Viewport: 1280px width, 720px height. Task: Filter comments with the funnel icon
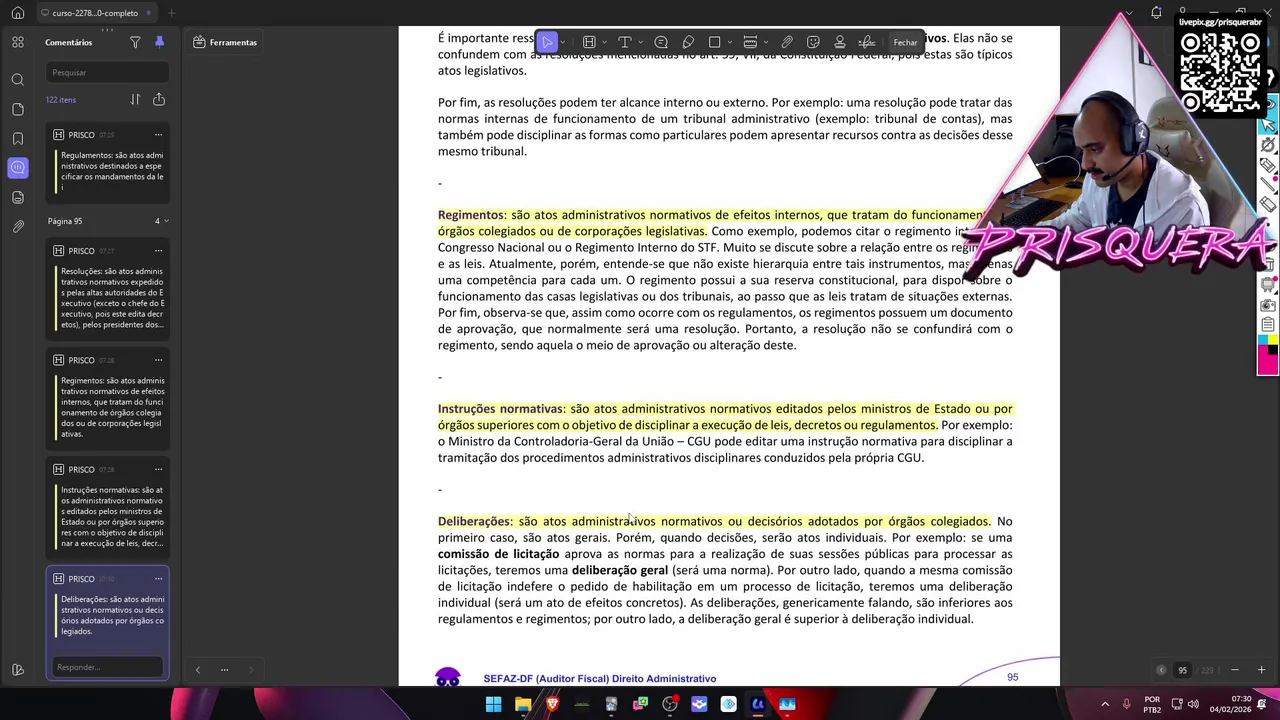135,42
